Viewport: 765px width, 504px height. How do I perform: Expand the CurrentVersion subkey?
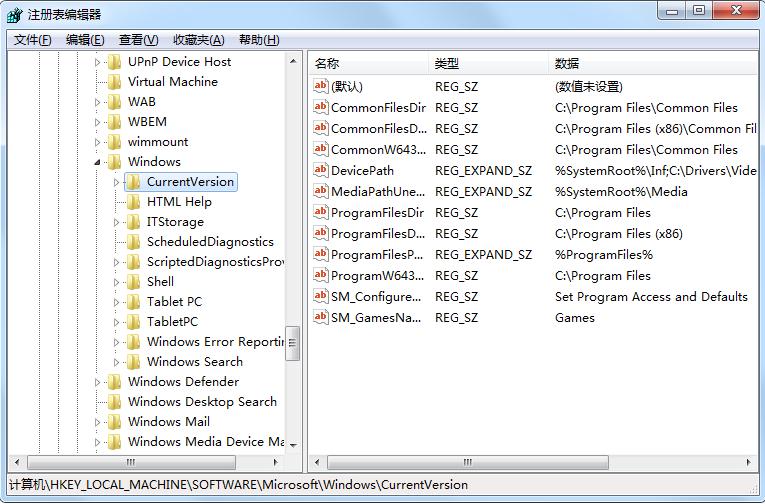click(116, 182)
